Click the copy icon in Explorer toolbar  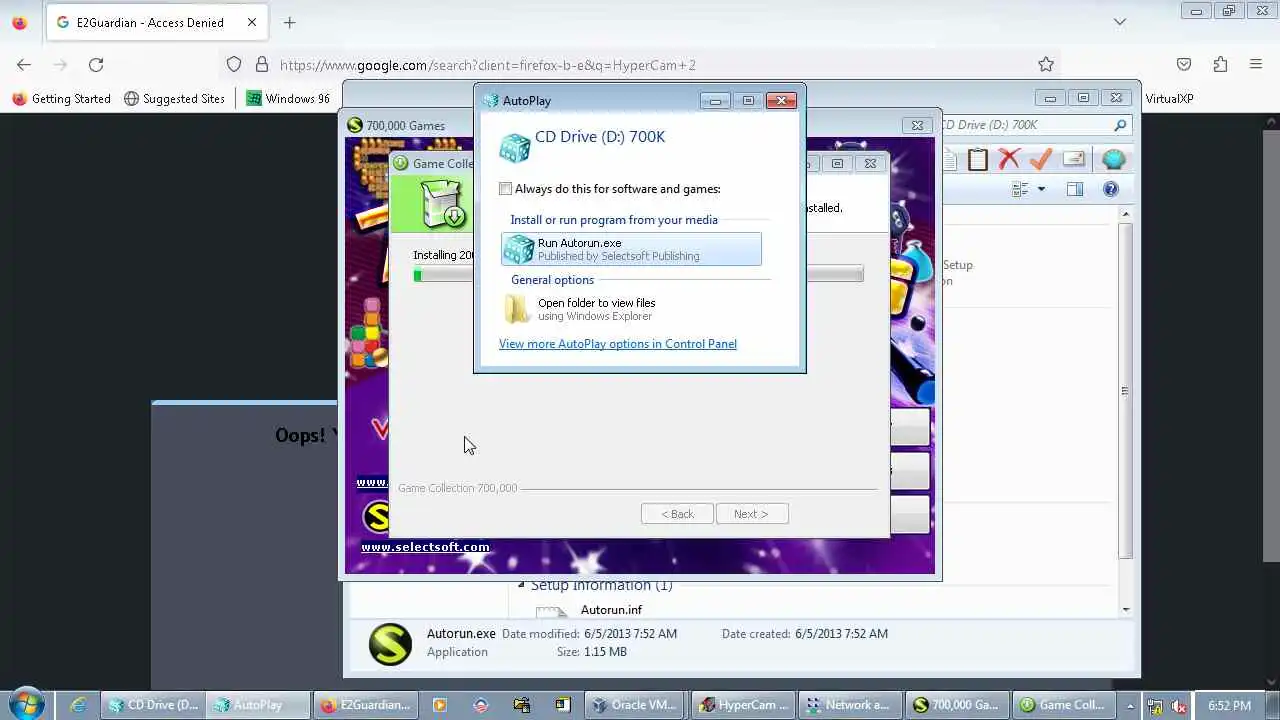(x=950, y=160)
